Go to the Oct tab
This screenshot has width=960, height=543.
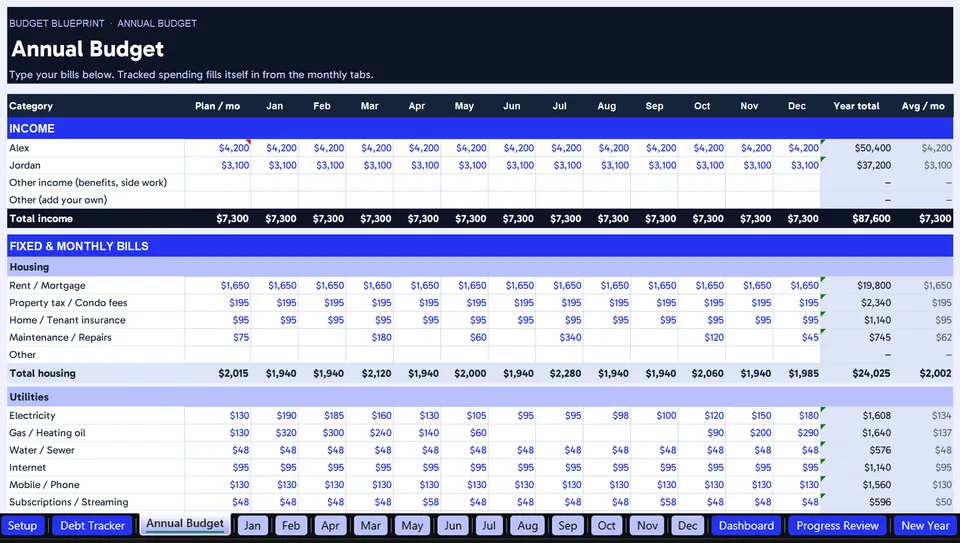(607, 526)
